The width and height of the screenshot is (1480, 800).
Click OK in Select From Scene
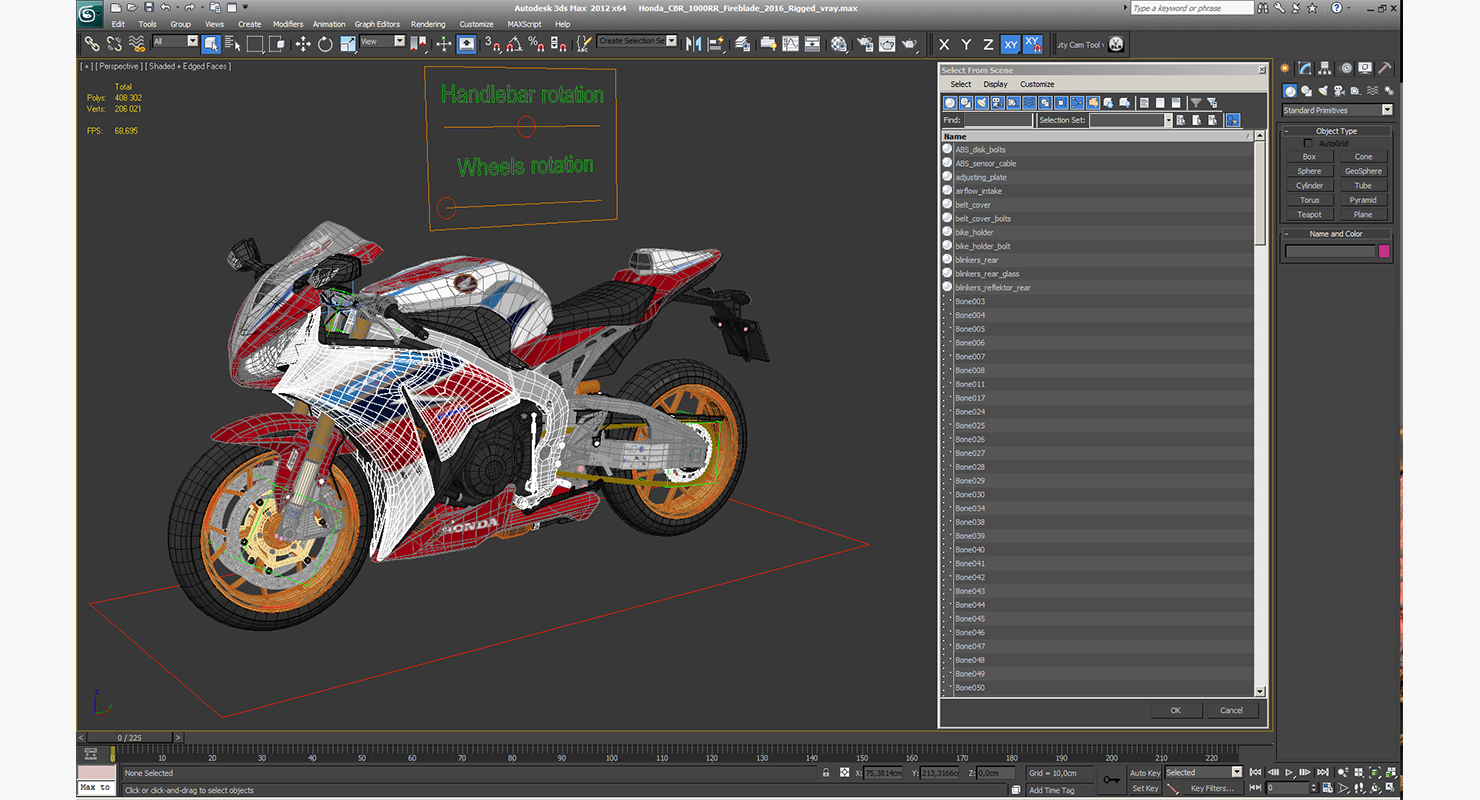[x=1175, y=710]
